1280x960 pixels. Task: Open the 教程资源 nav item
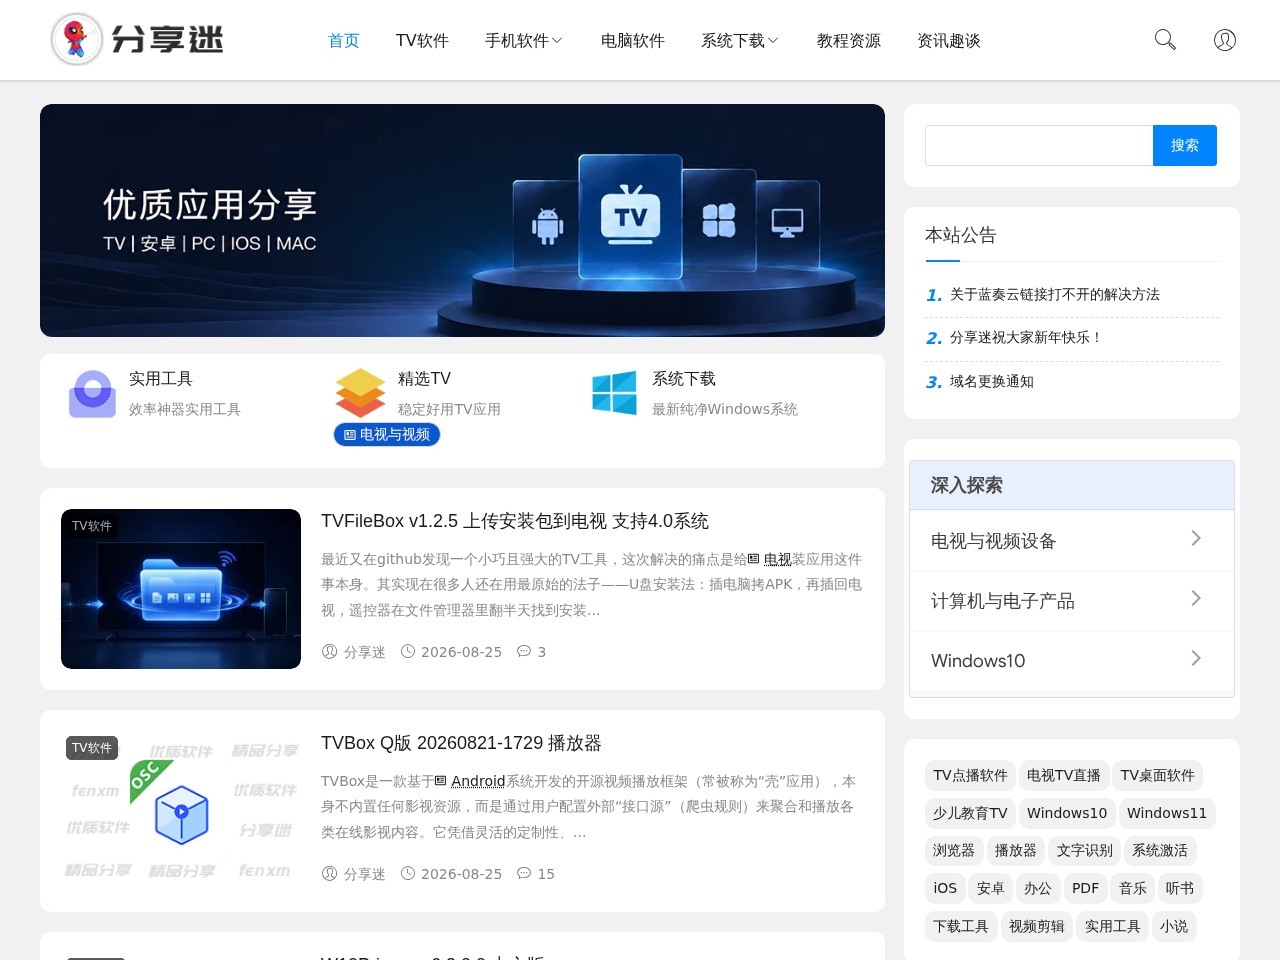pyautogui.click(x=849, y=41)
